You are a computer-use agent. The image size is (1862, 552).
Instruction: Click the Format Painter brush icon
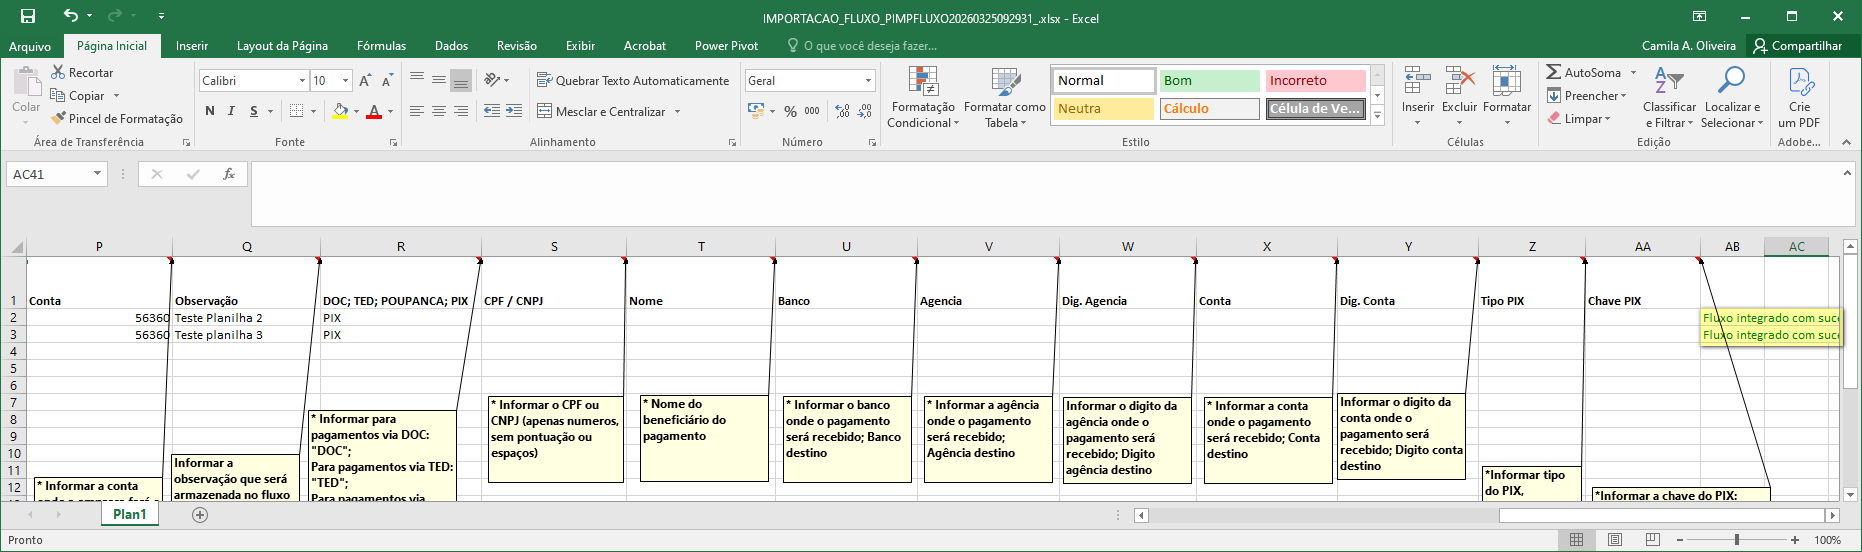(x=59, y=118)
